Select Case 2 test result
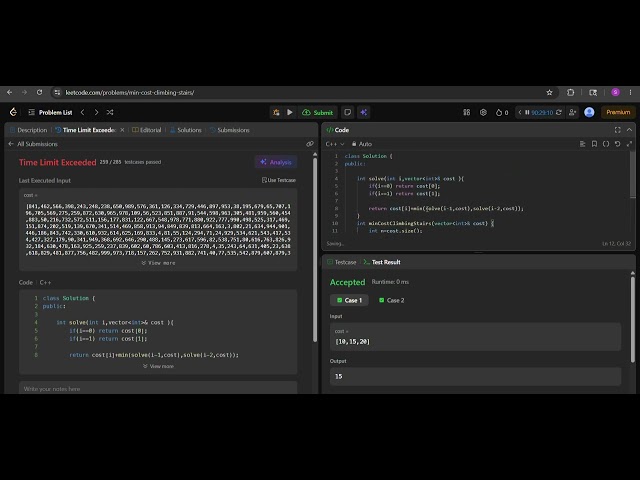Image resolution: width=640 pixels, height=480 pixels. point(391,300)
